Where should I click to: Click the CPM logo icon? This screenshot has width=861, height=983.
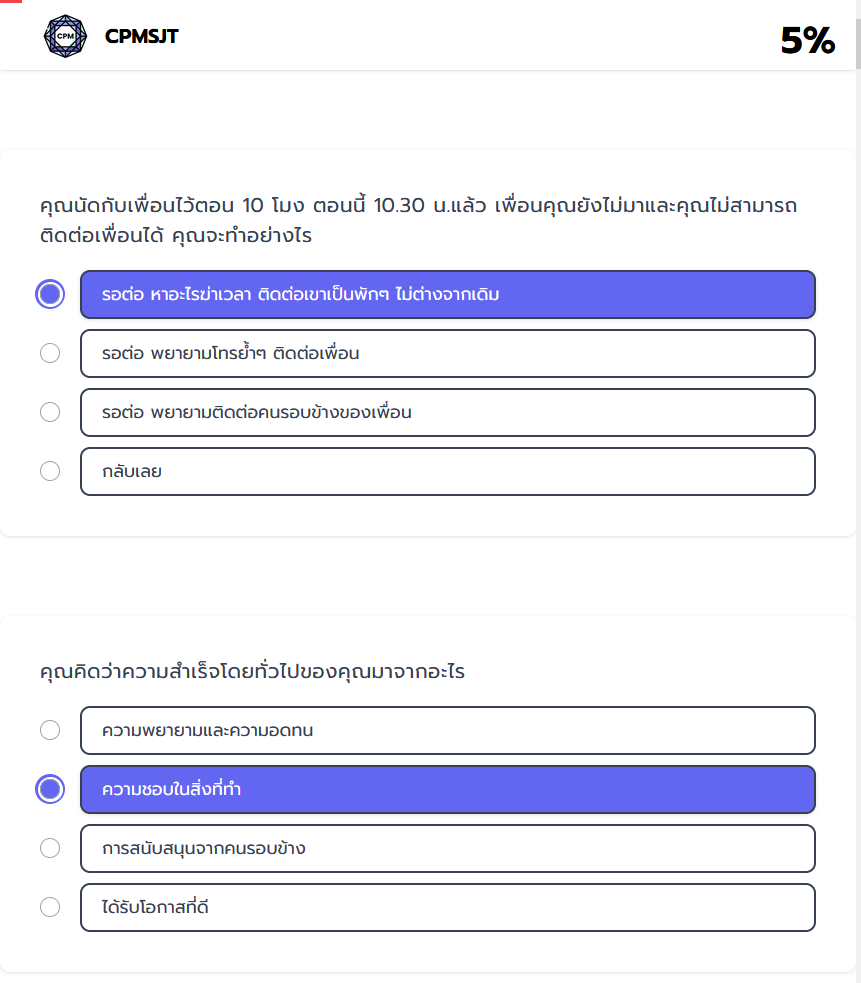point(66,36)
